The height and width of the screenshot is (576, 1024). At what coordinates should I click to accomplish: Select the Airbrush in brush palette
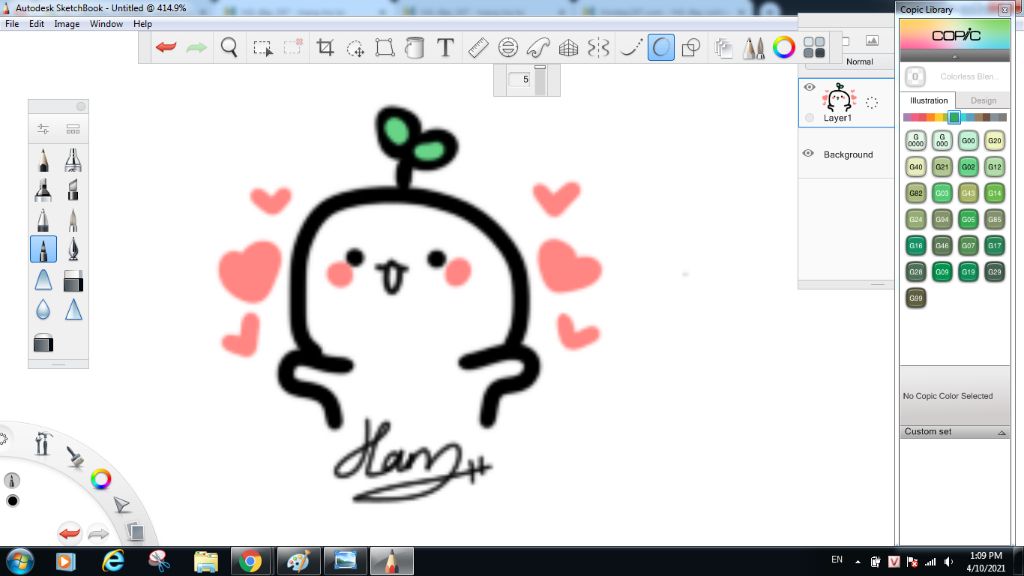tap(73, 159)
